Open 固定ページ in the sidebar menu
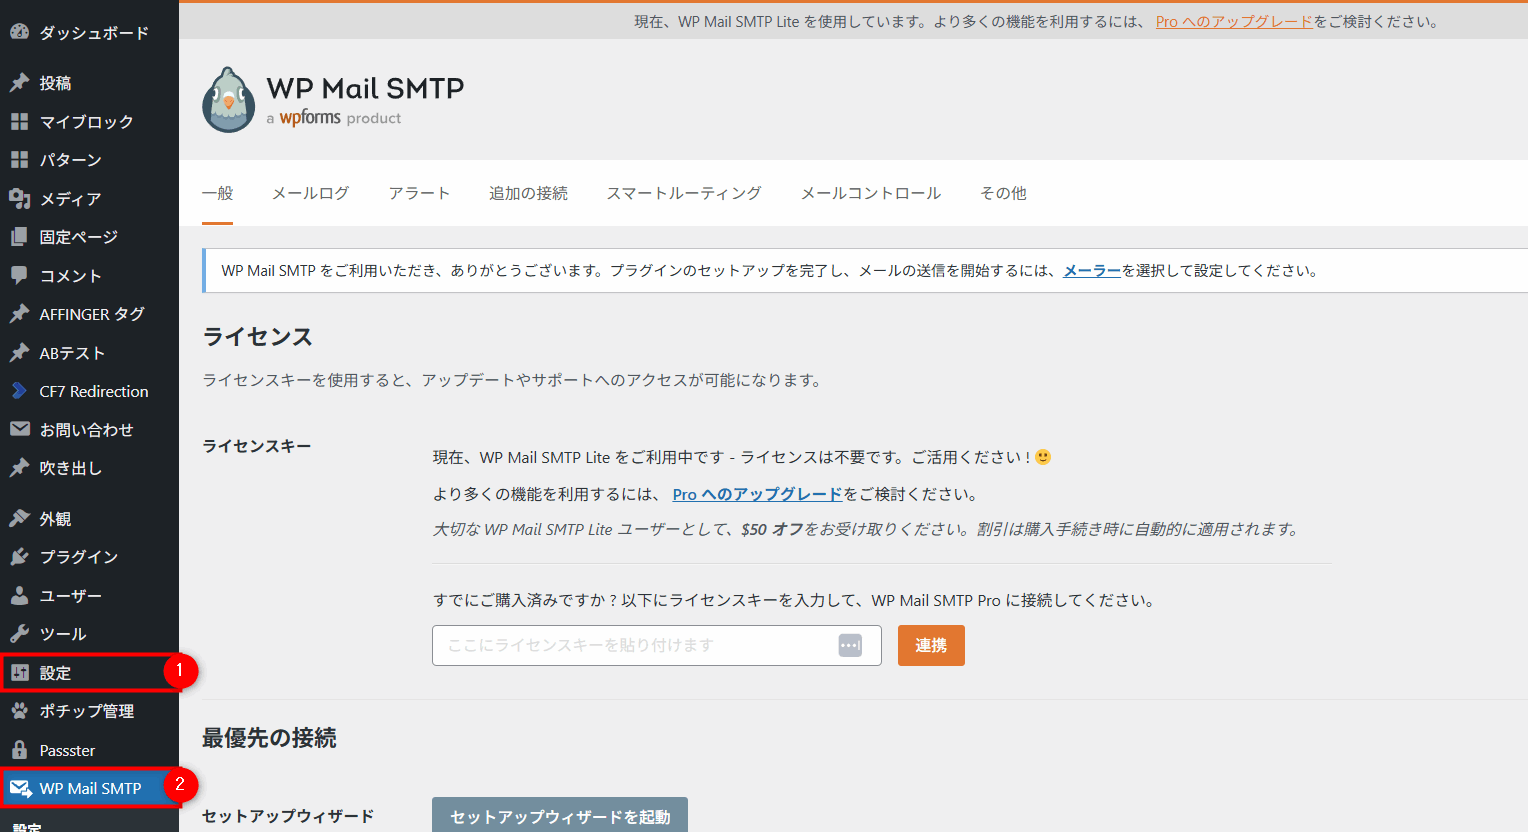The image size is (1528, 832). 89,237
